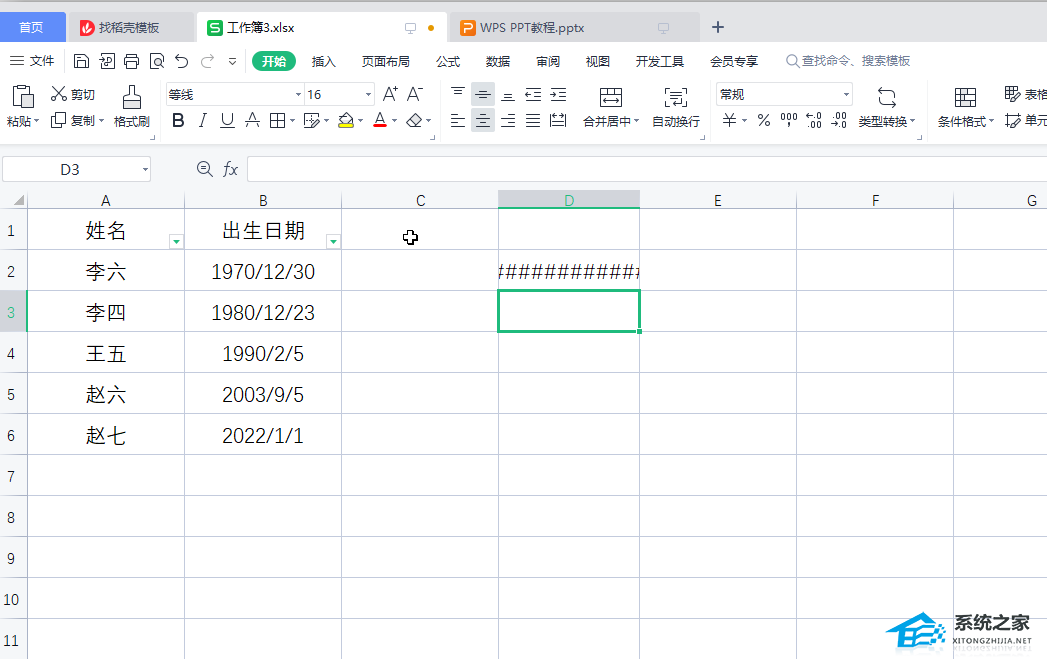This screenshot has height=659, width=1047.
Task: Toggle Underline formatting
Action: coord(227,121)
